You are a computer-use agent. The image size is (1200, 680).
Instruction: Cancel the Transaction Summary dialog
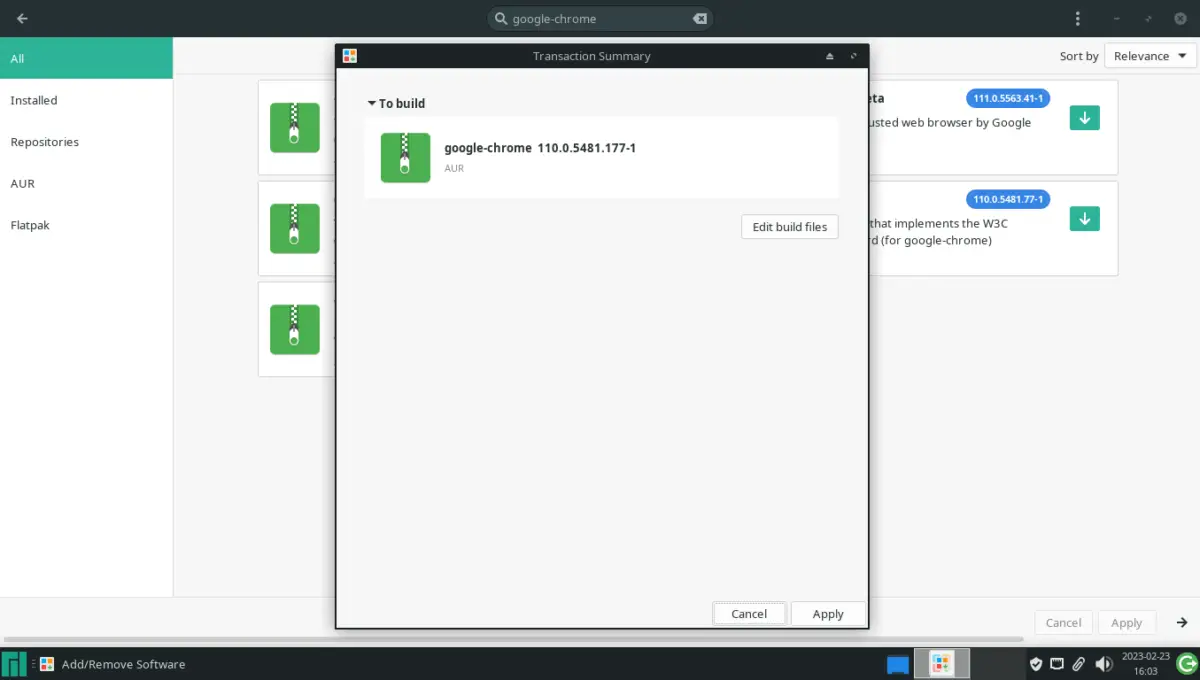click(749, 614)
